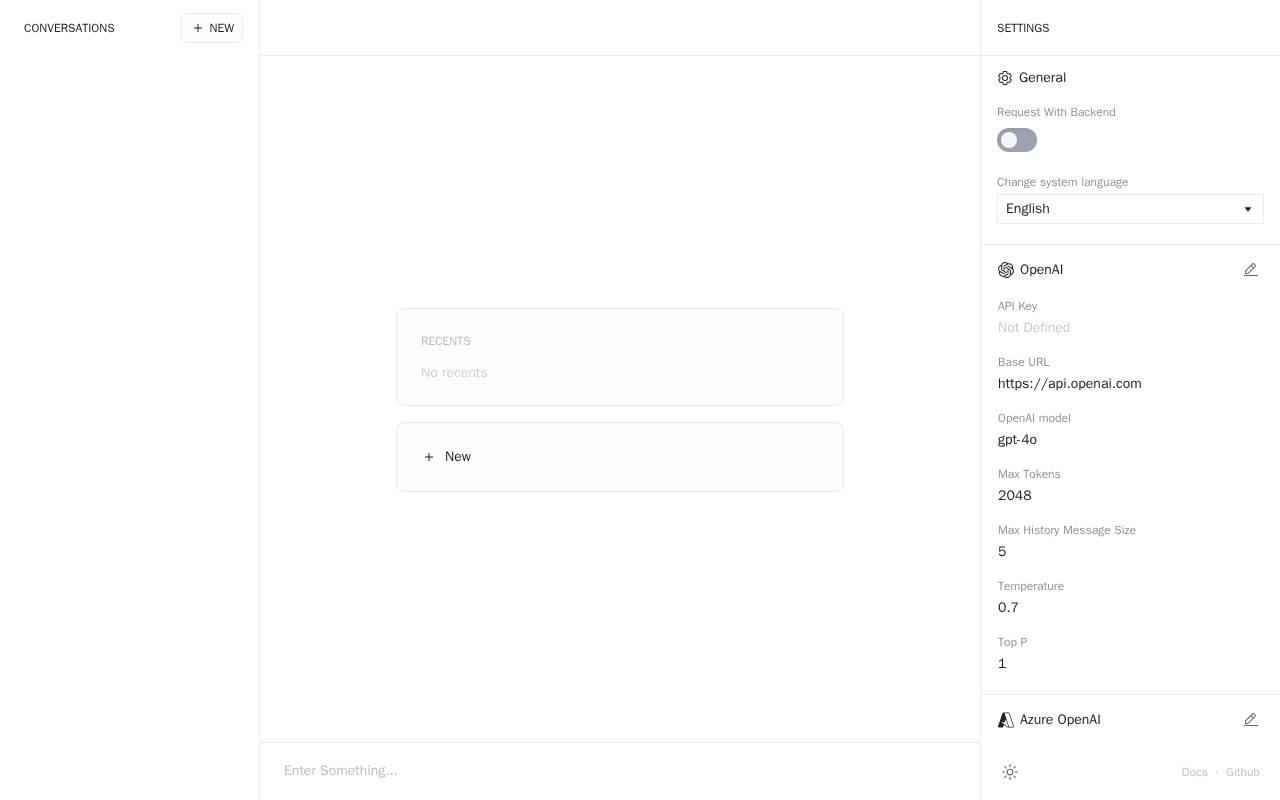Click the Azure OpenAI logo icon

pos(1006,720)
